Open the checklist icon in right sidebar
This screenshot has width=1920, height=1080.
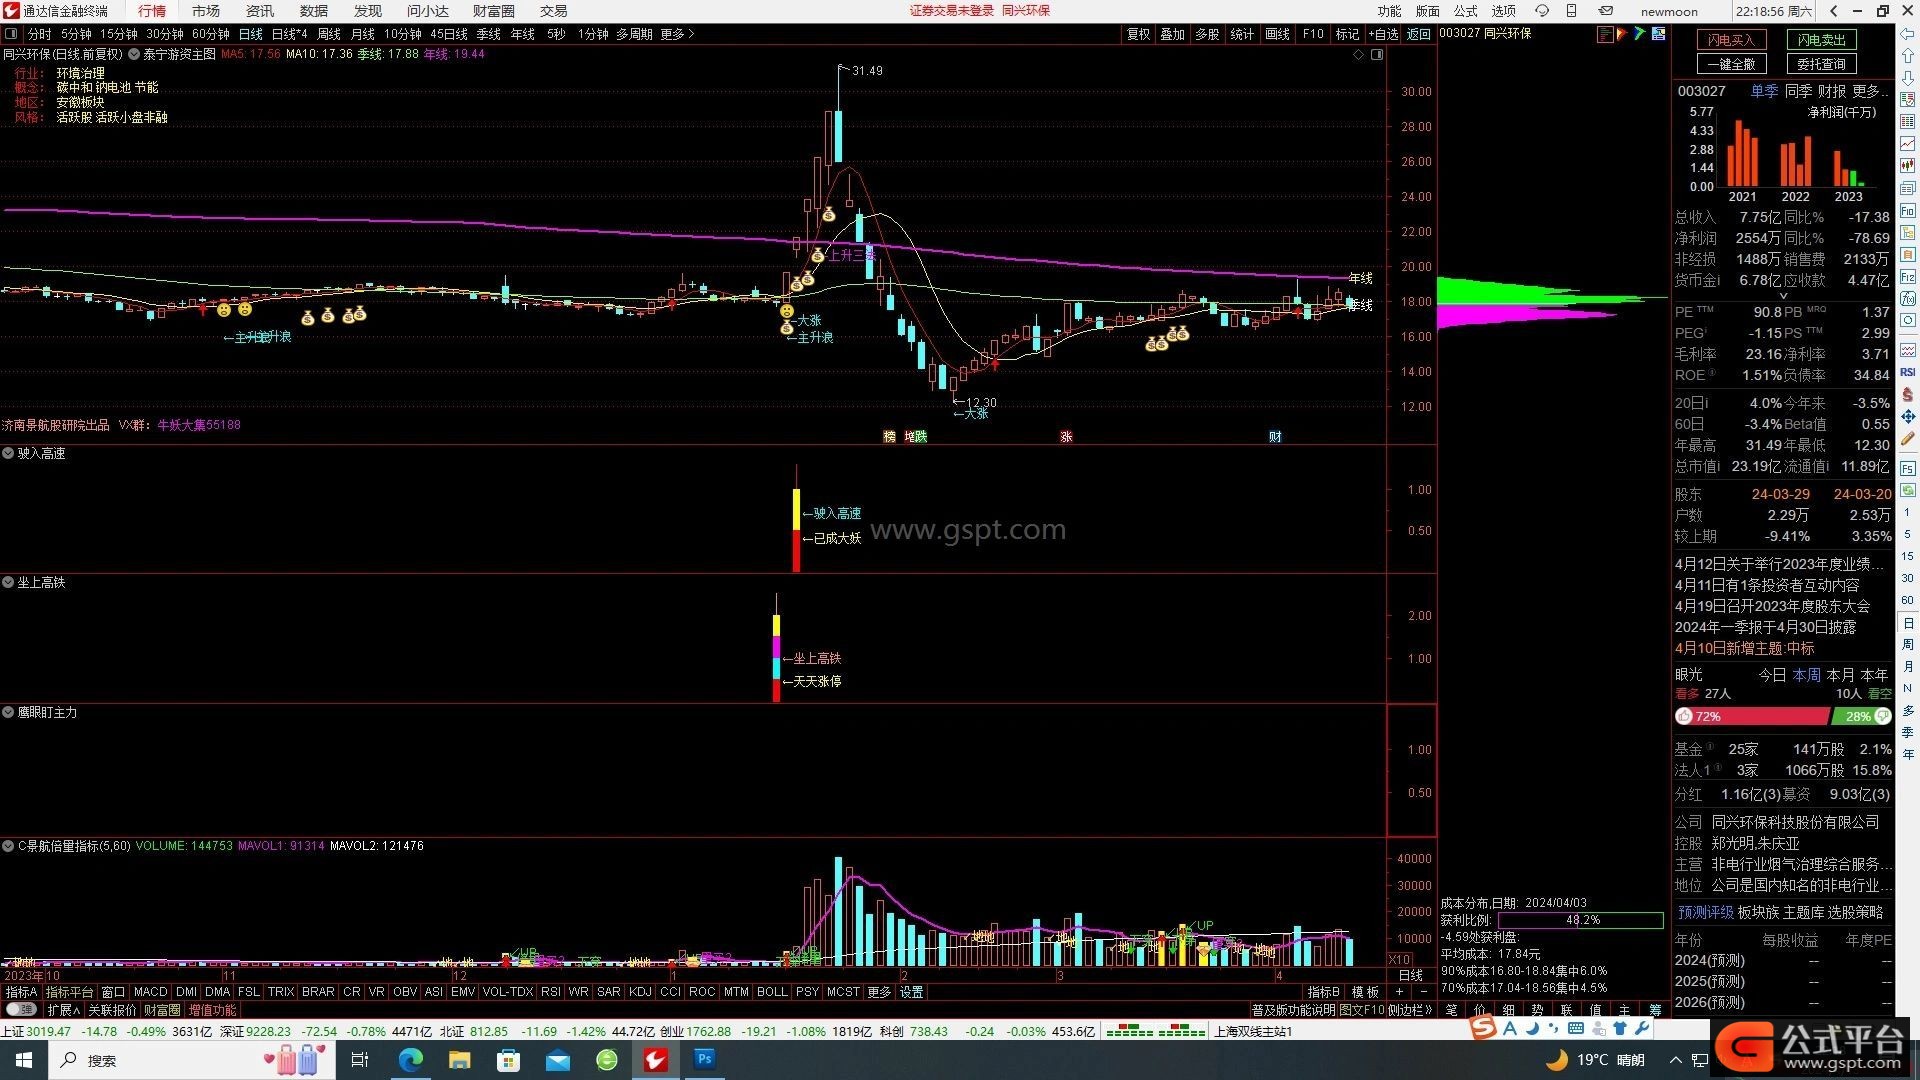[x=1908, y=100]
